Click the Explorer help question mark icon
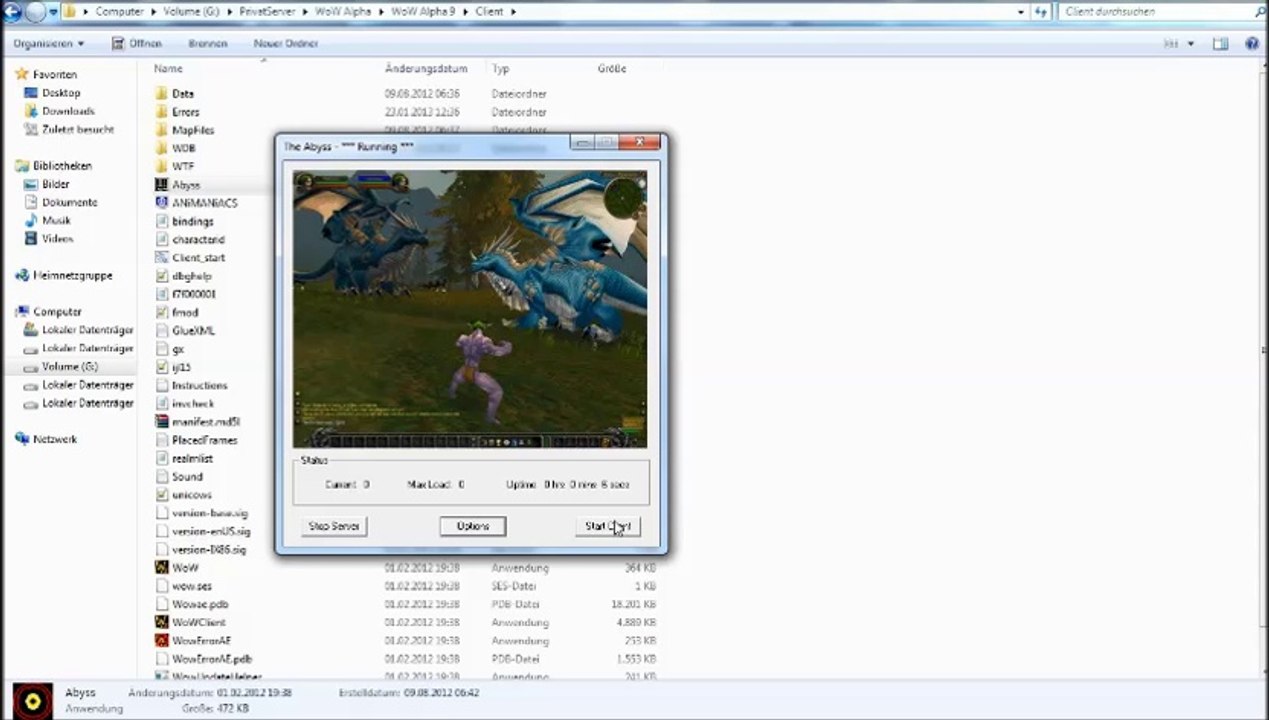Viewport: 1269px width, 720px height. [x=1251, y=44]
